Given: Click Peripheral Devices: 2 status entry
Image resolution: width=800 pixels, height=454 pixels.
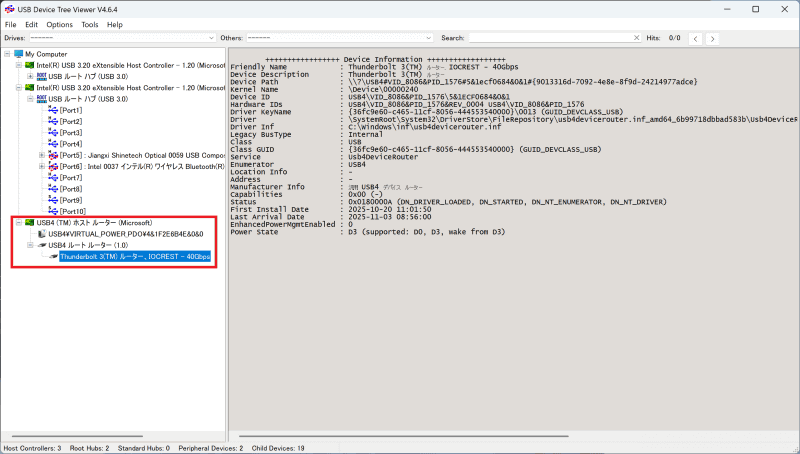Looking at the screenshot, I should pos(211,448).
